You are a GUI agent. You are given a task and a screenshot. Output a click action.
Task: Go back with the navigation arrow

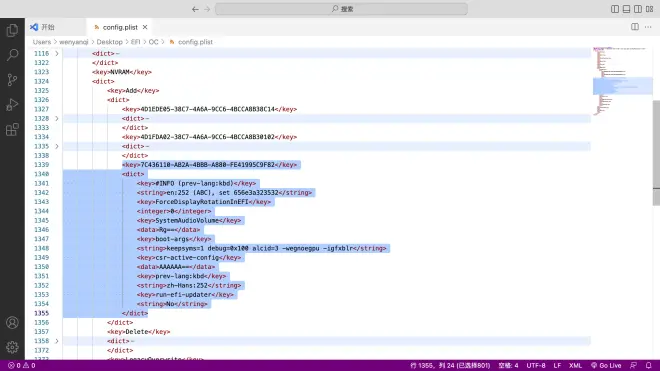[195, 9]
